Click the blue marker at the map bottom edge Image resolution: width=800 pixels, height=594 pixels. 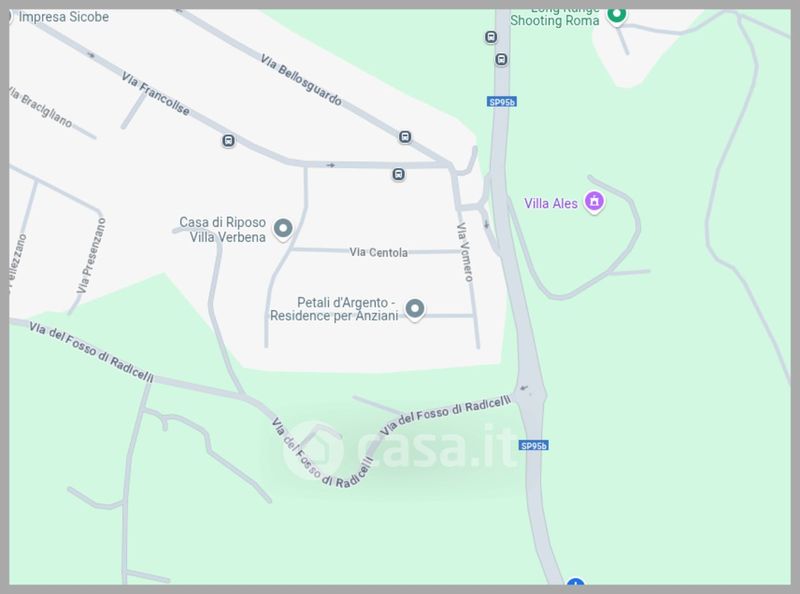576,582
